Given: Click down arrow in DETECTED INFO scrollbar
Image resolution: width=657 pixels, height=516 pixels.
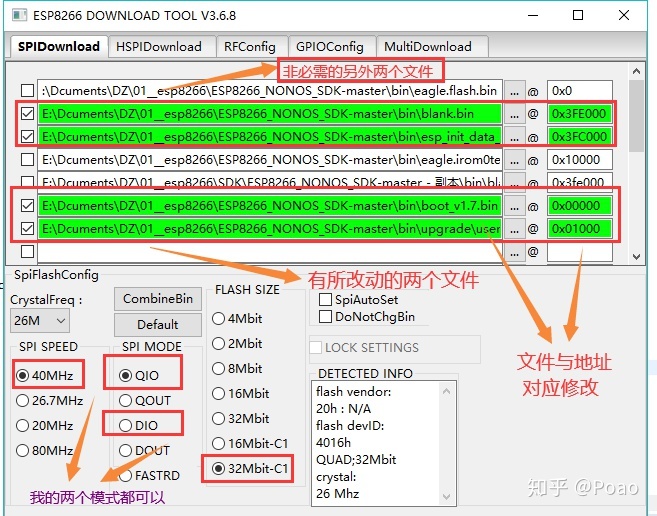Looking at the screenshot, I should point(447,497).
